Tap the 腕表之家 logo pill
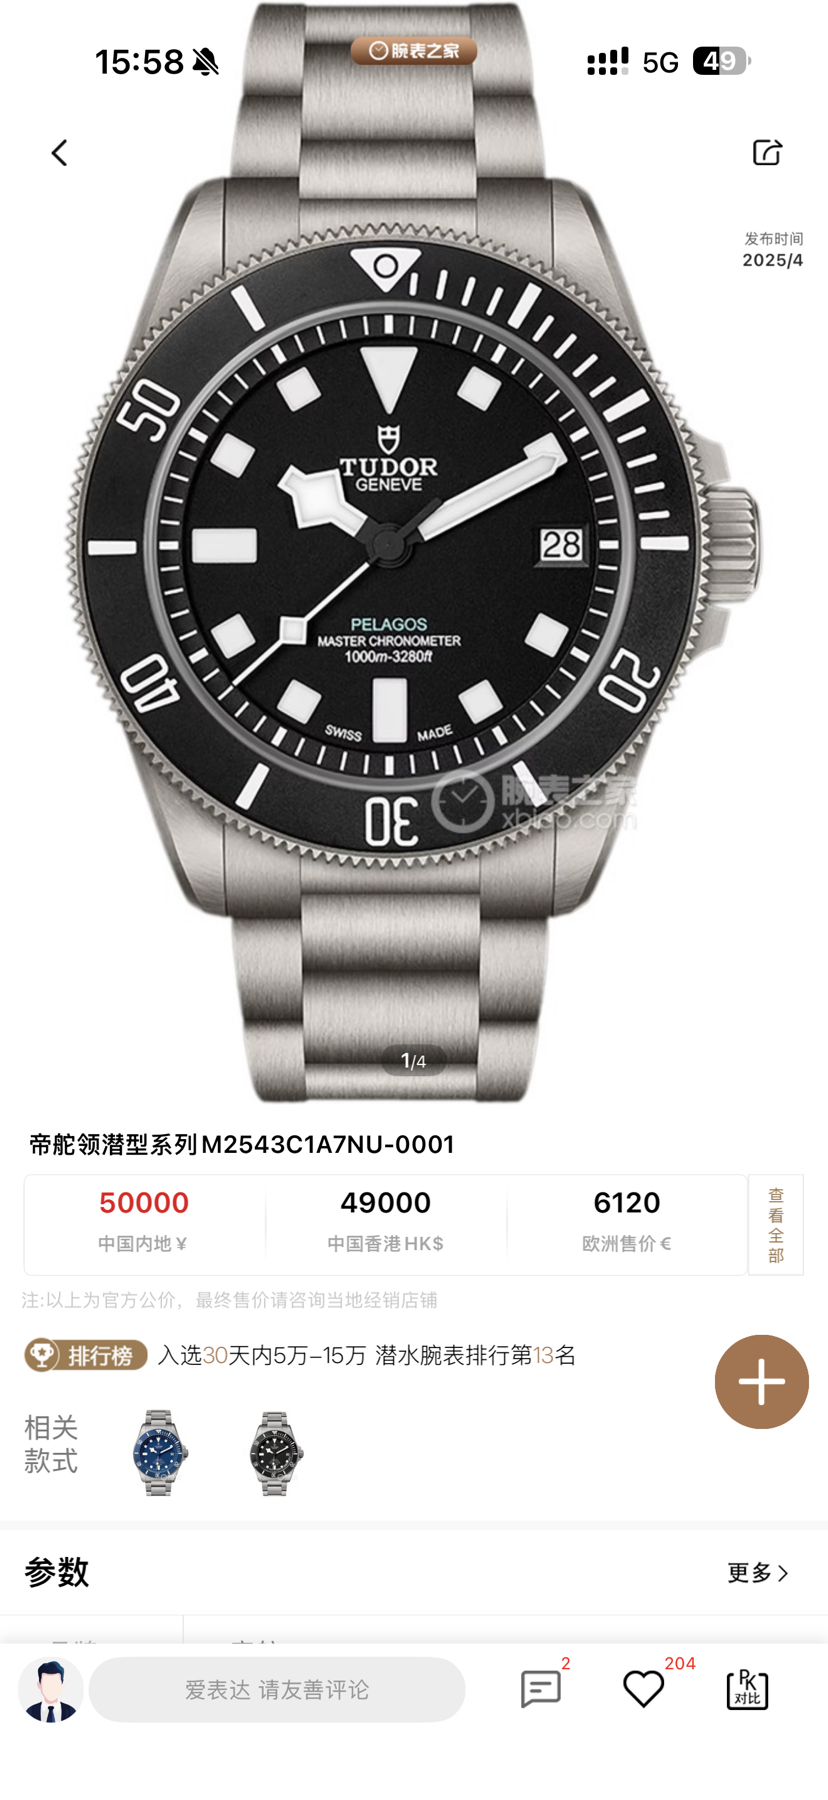Screen dimensions: 828x1800 tap(414, 50)
